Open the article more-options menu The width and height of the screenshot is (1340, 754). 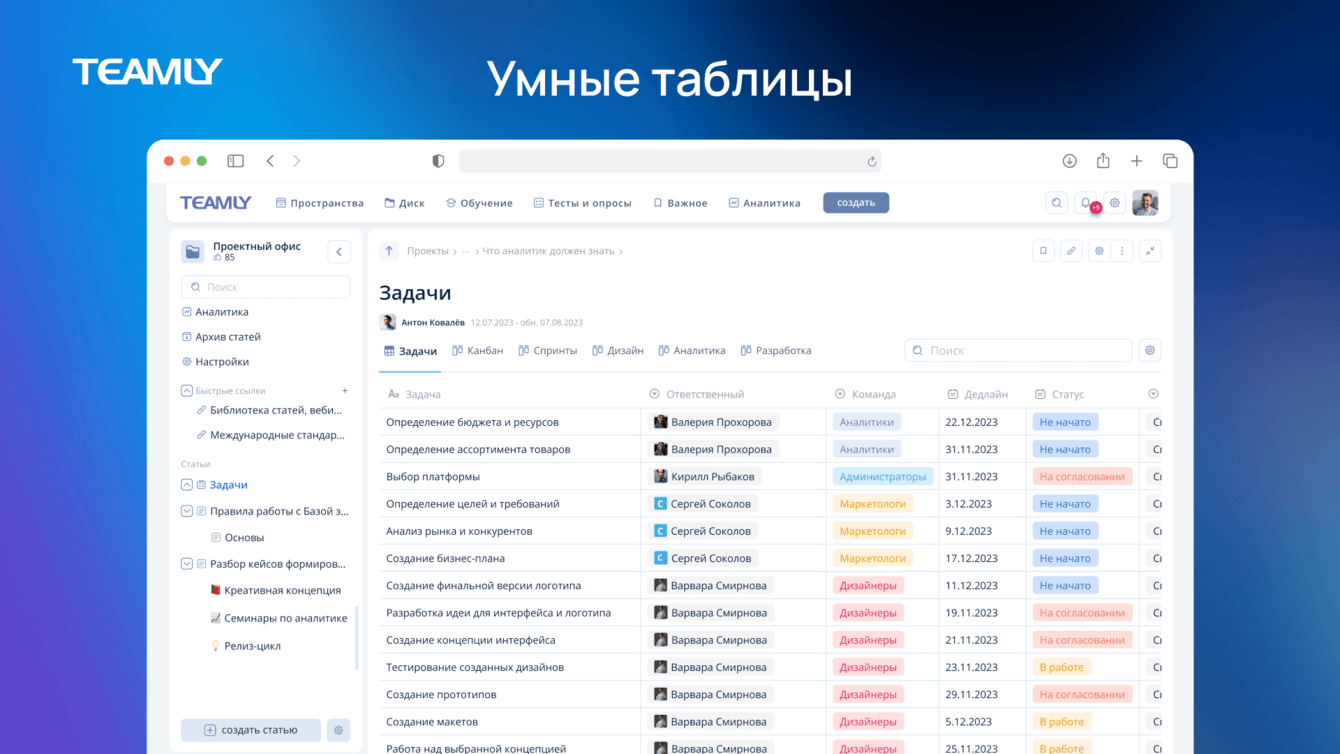click(x=1122, y=251)
